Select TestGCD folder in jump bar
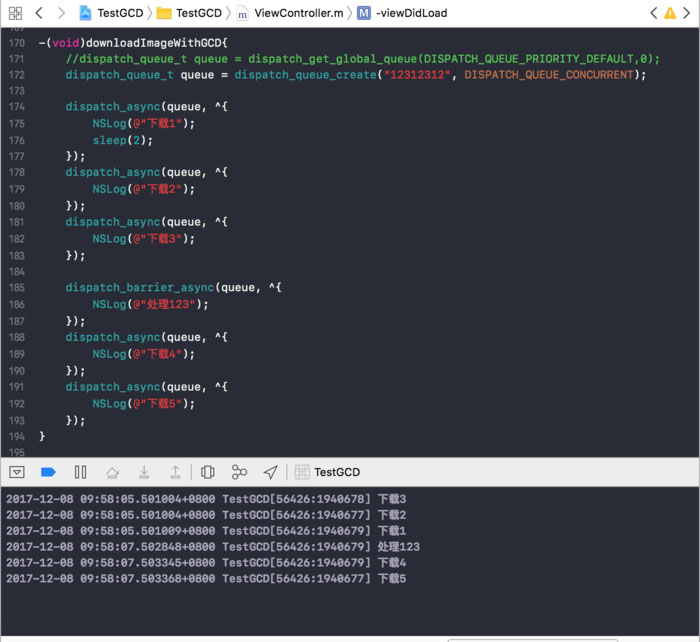Image resolution: width=700 pixels, height=642 pixels. point(189,13)
